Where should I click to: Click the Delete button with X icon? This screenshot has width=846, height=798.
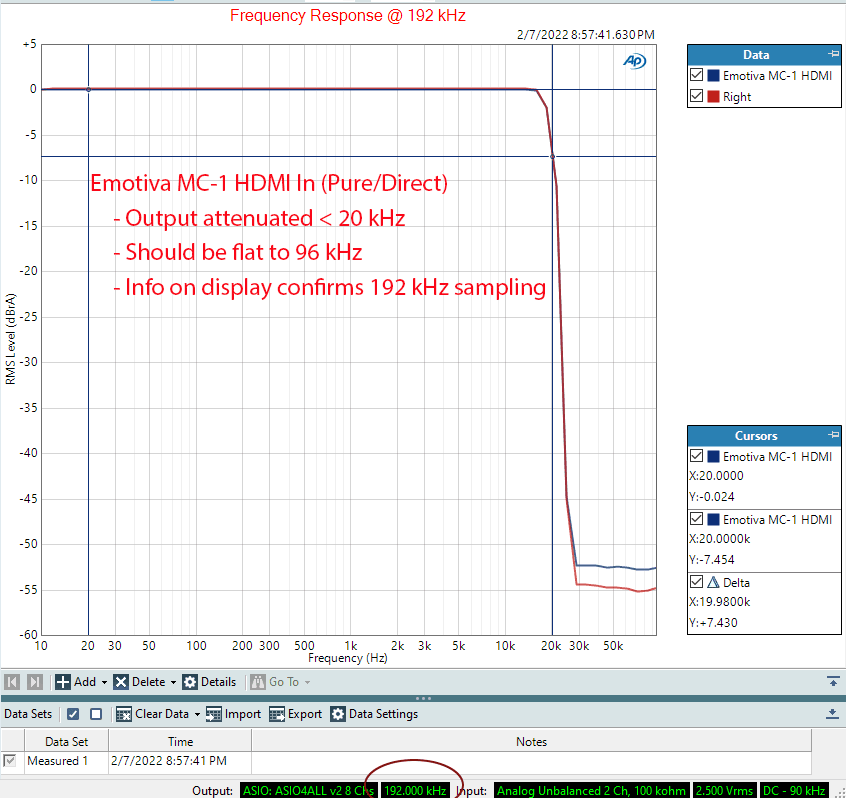point(140,682)
